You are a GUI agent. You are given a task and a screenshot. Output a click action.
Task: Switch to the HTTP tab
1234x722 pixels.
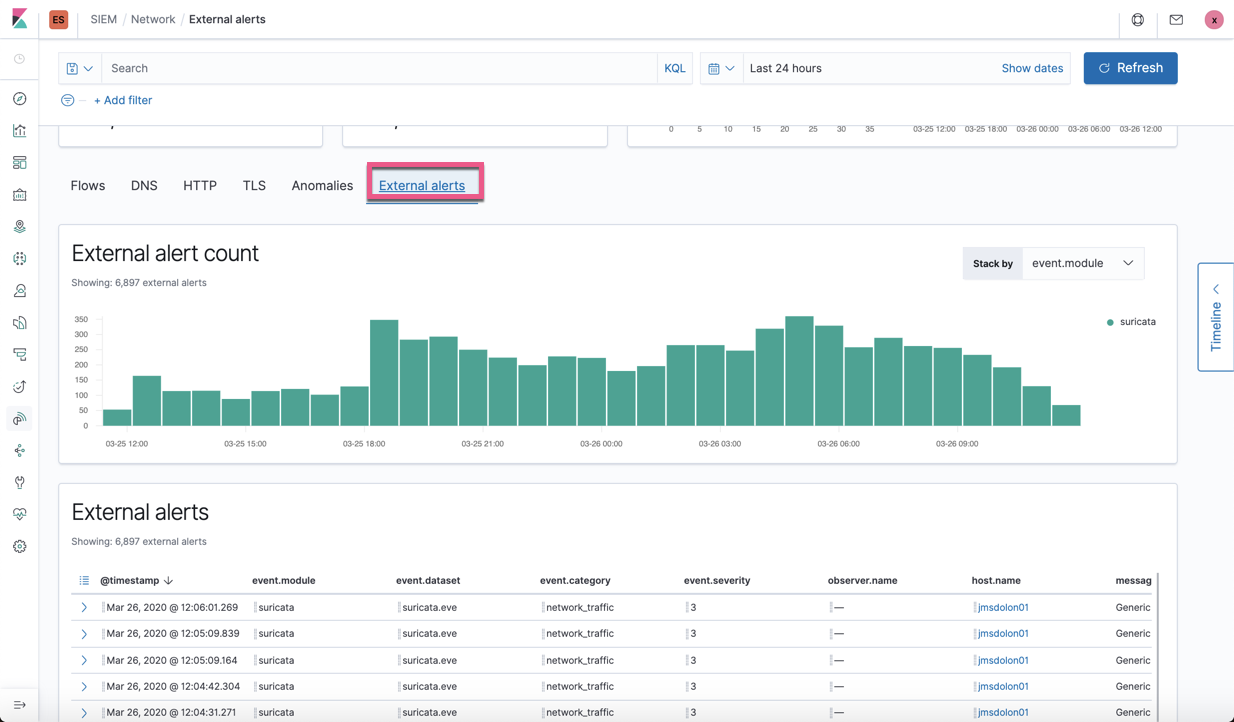click(x=200, y=185)
